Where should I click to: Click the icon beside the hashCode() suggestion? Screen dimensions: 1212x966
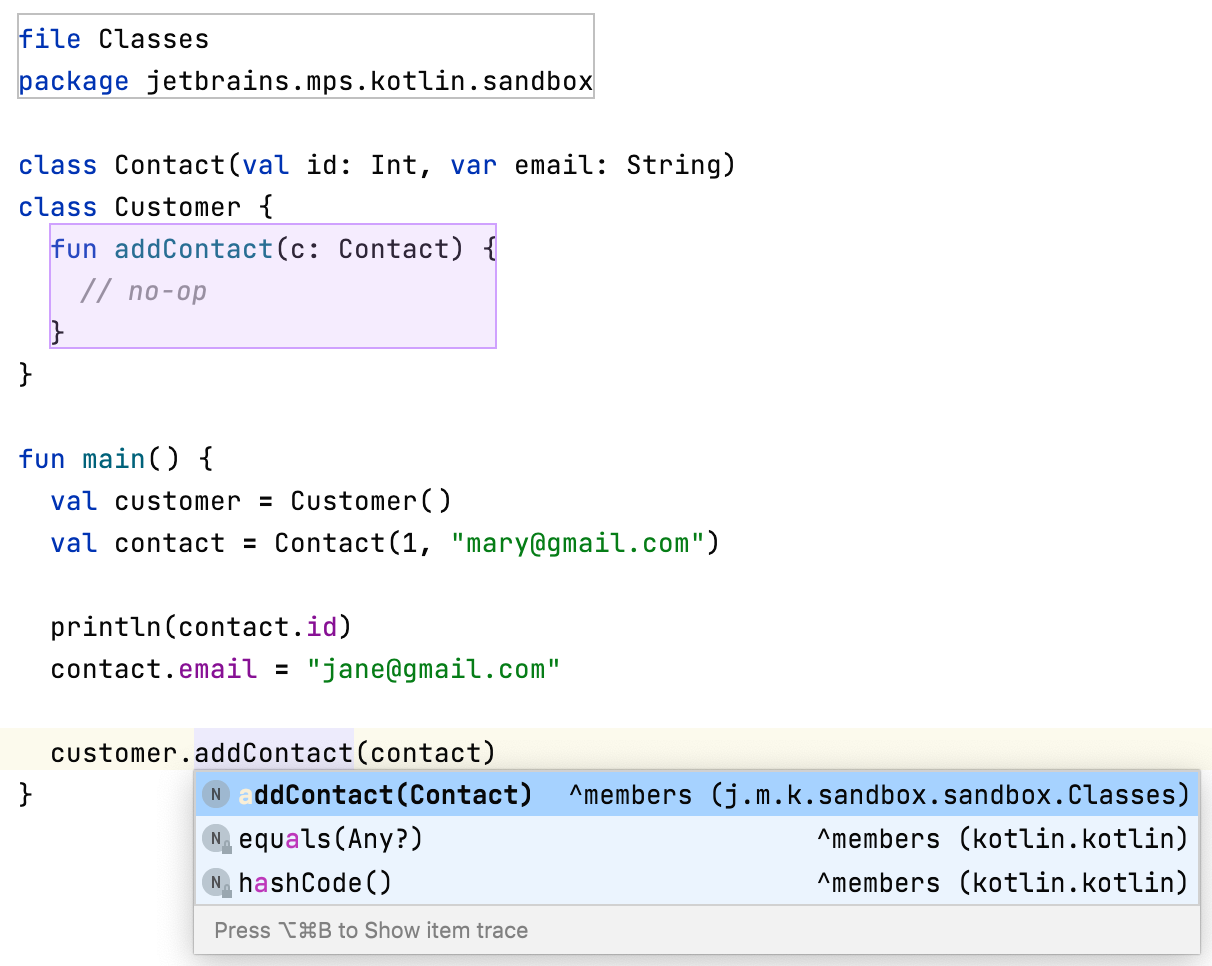[x=217, y=883]
